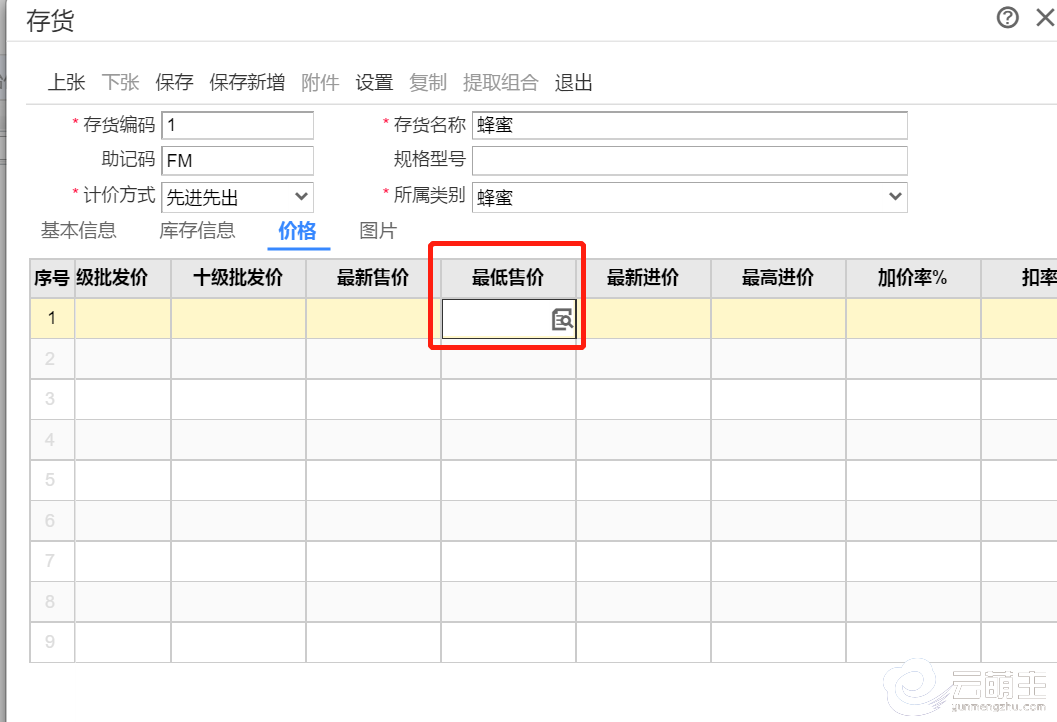
Task: Click 保存 in the toolbar
Action: [174, 83]
